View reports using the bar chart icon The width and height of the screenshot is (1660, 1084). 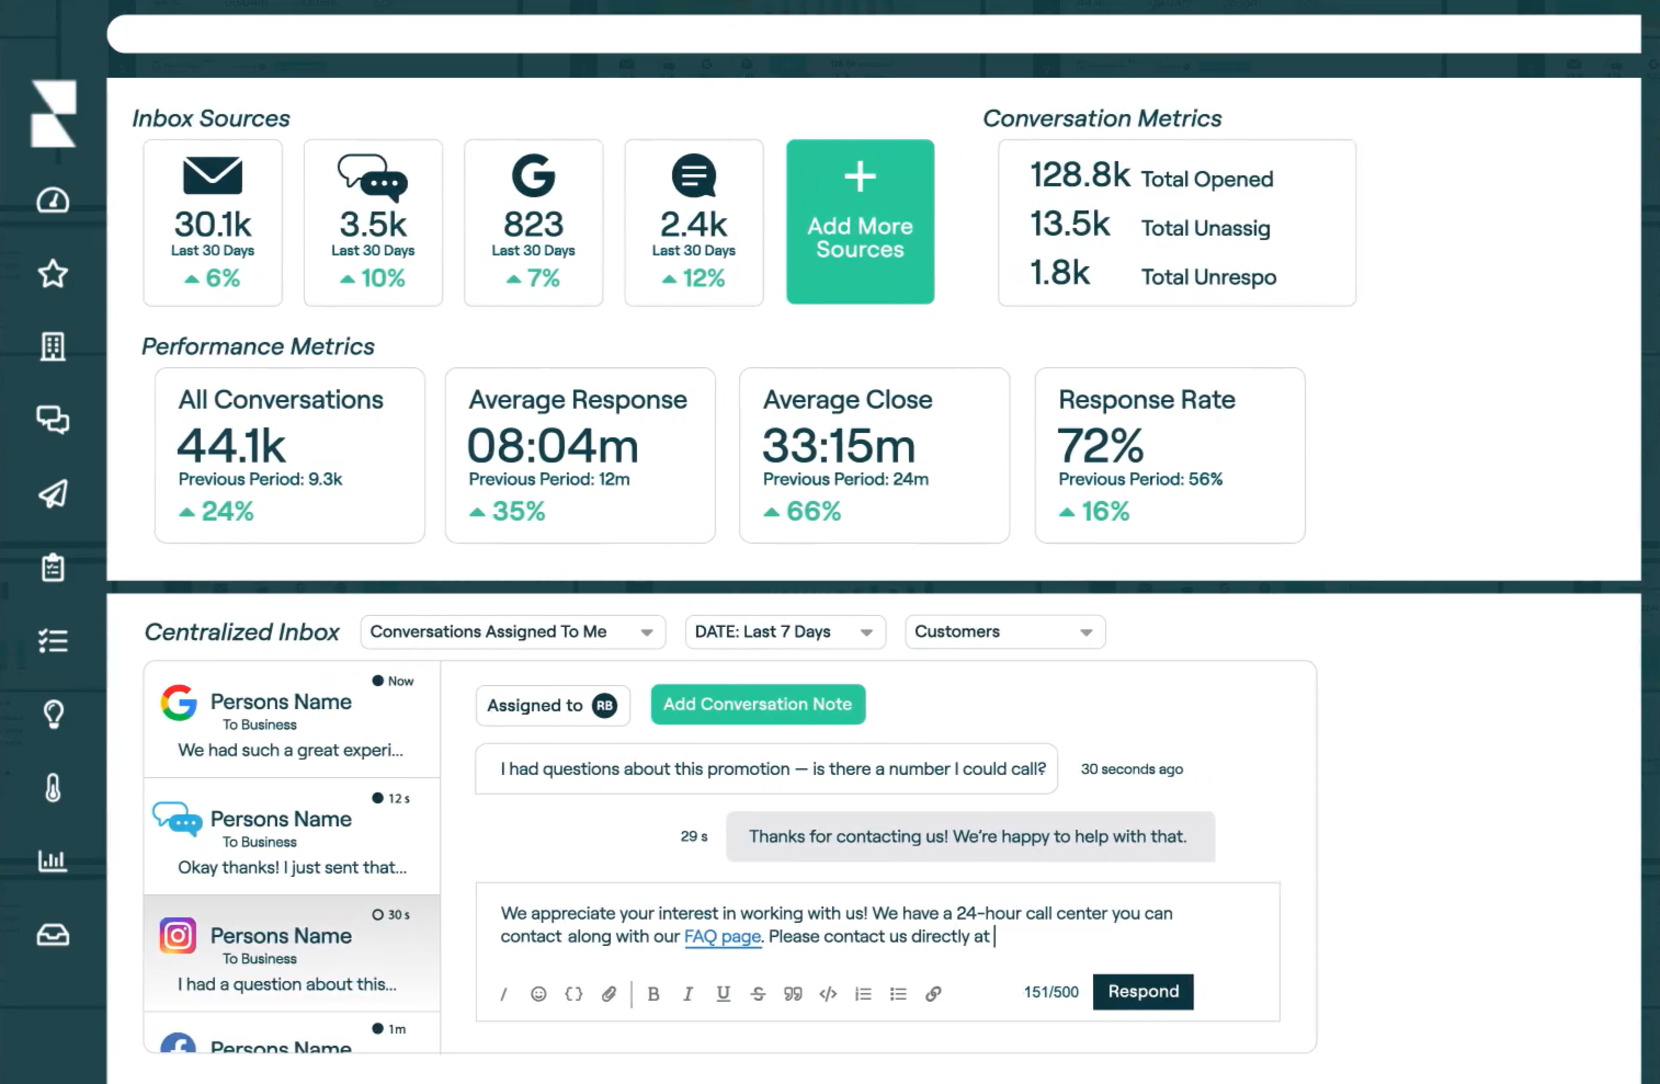(53, 860)
